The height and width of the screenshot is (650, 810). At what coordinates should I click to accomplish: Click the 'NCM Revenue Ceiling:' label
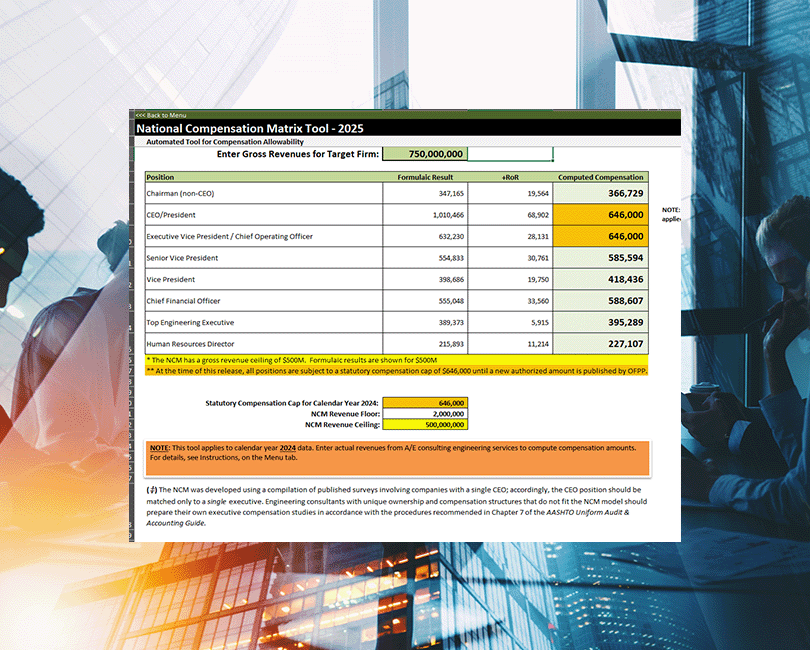(342, 425)
